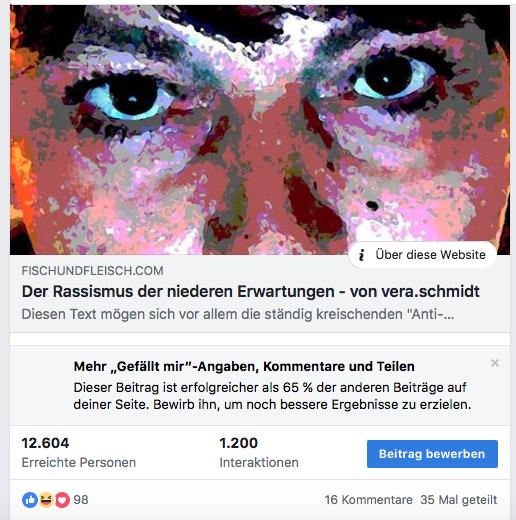Open the 16 Kommentare link
The height and width of the screenshot is (520, 516).
[x=368, y=500]
